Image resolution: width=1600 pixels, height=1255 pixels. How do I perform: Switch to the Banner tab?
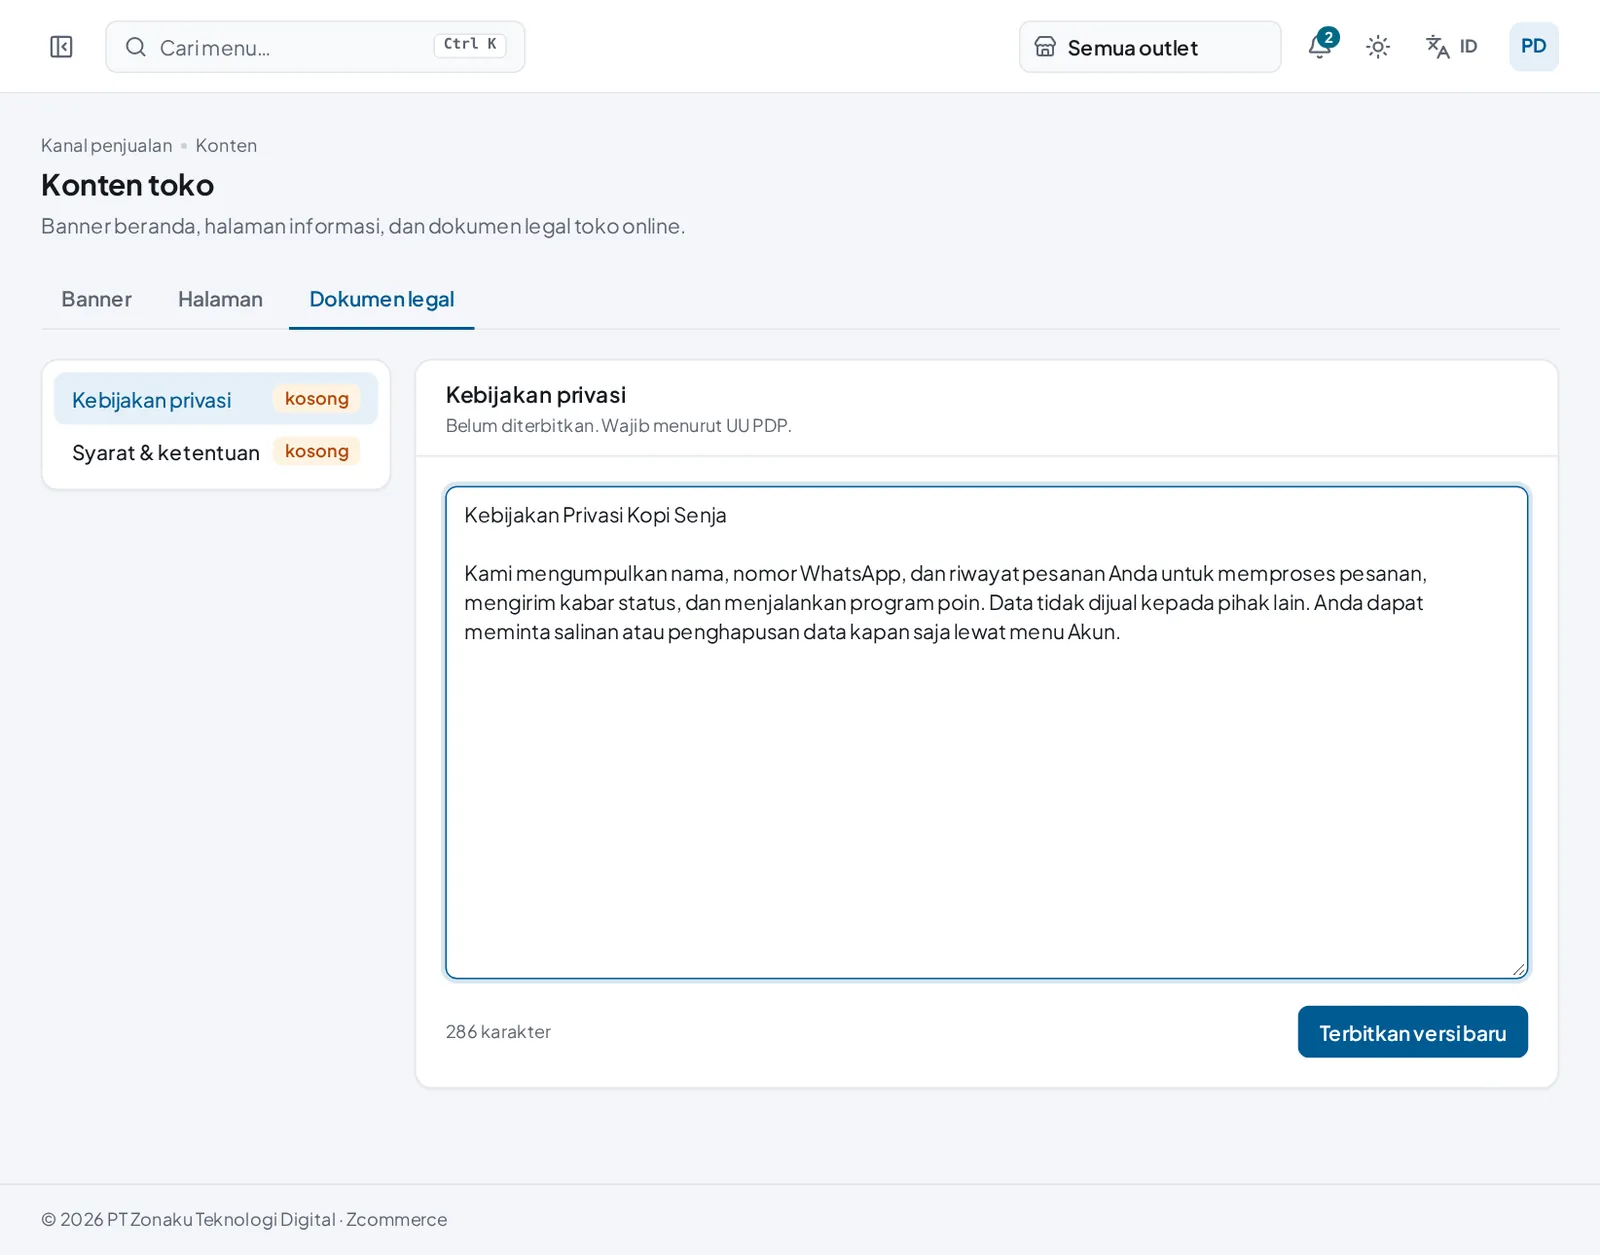pyautogui.click(x=96, y=299)
